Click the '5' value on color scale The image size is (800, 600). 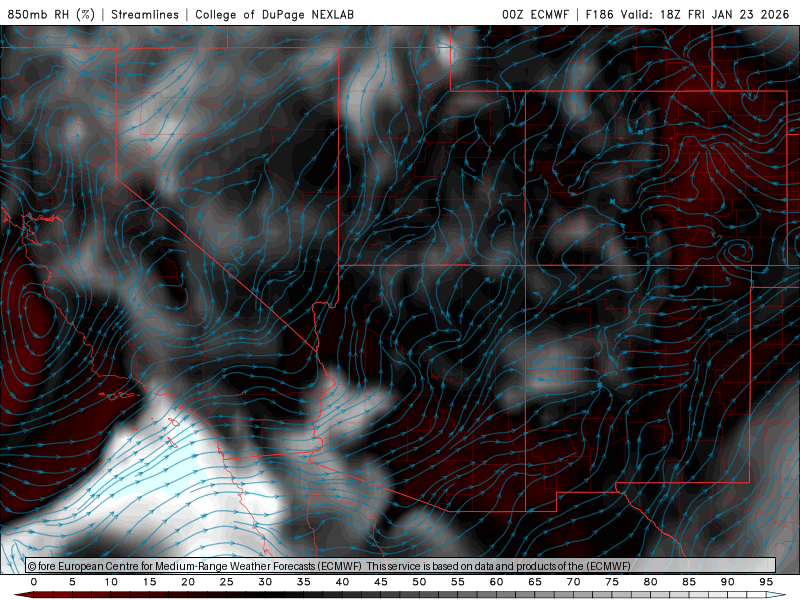pyautogui.click(x=72, y=582)
